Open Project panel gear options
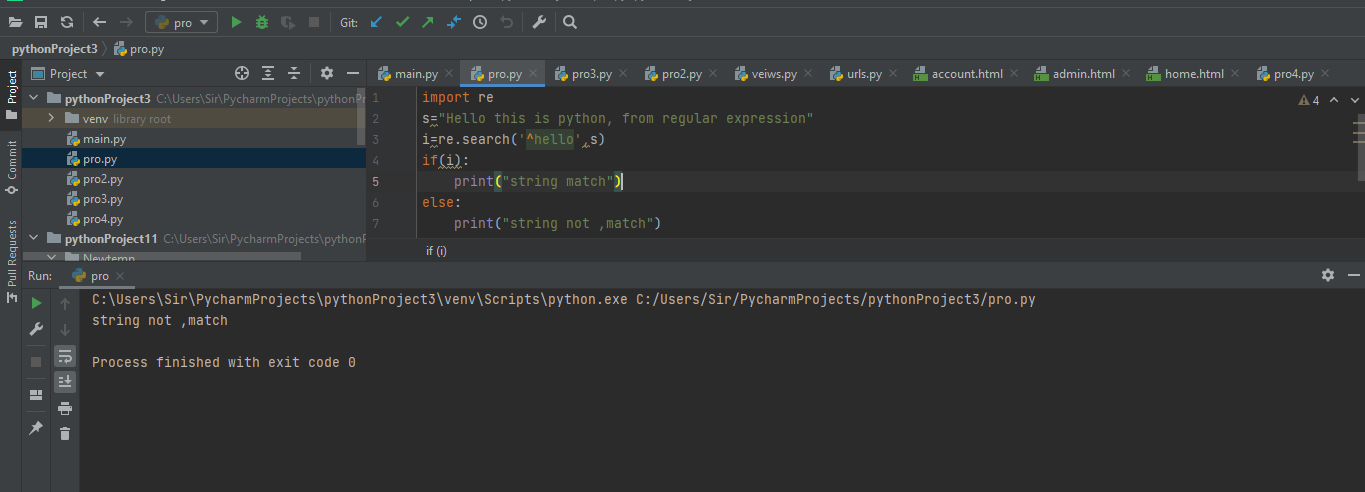Viewport: 1365px width, 492px height. (327, 73)
